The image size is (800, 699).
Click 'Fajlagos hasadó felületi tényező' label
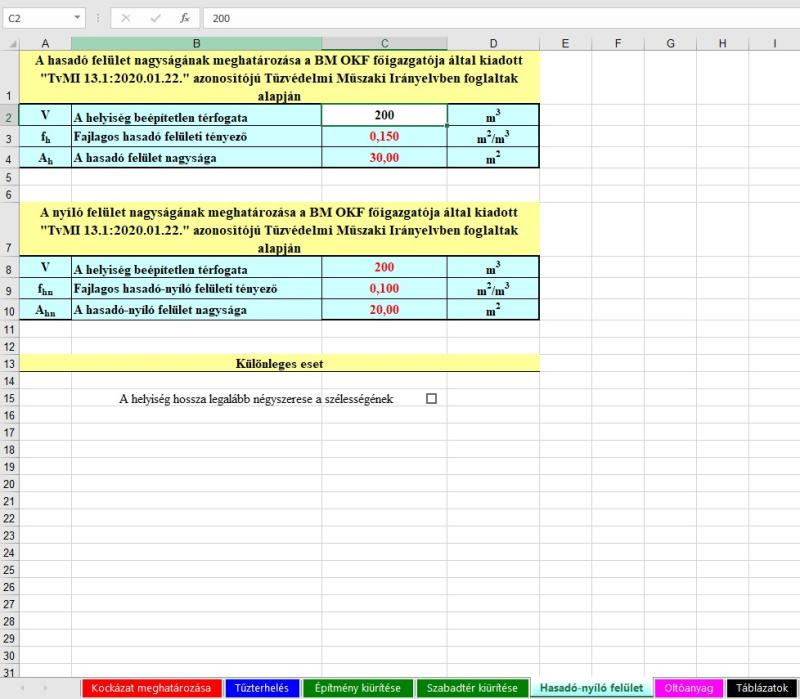coord(160,137)
